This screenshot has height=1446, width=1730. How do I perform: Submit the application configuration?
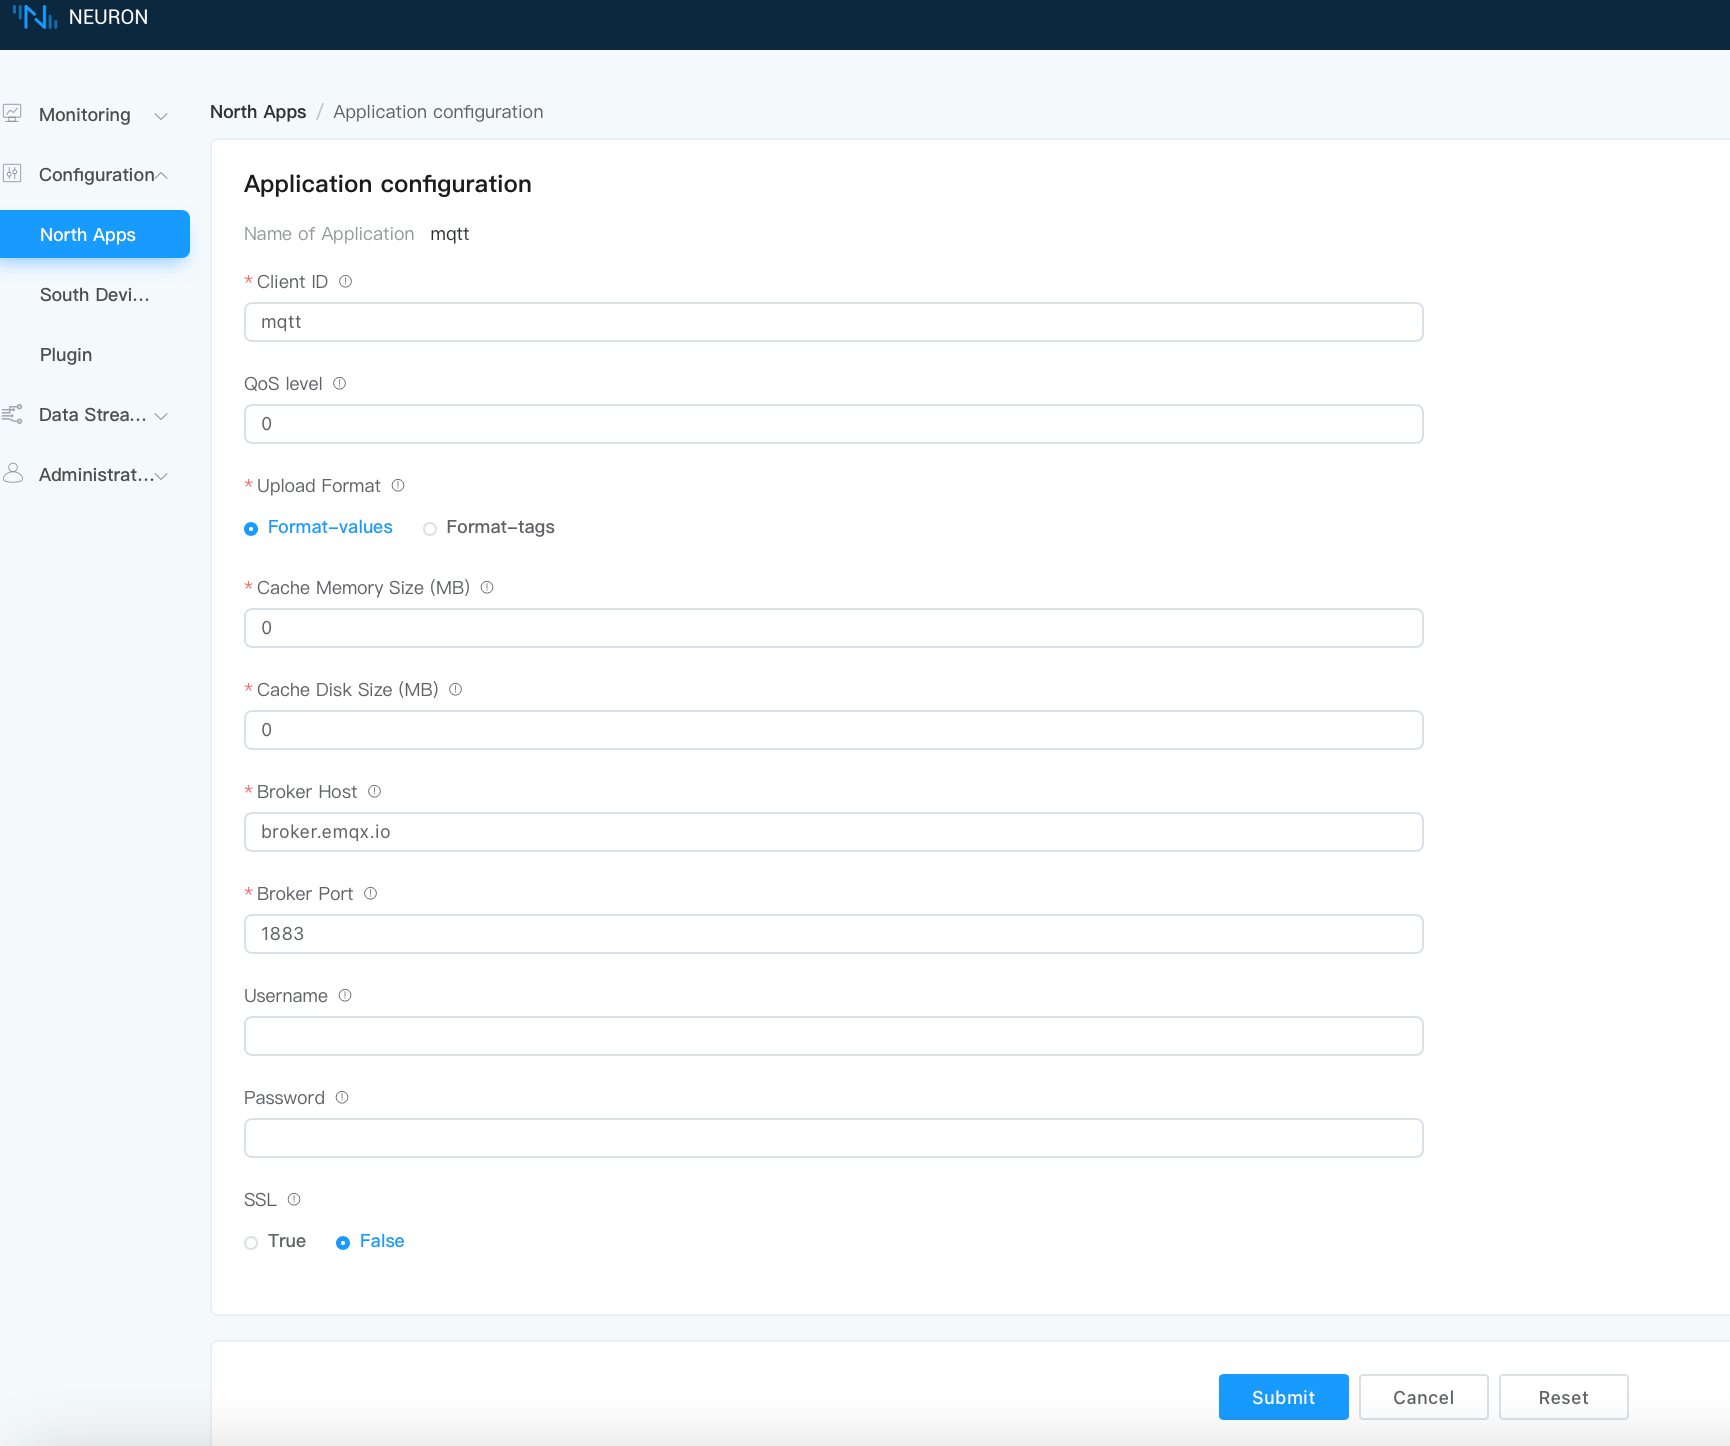(1283, 1397)
